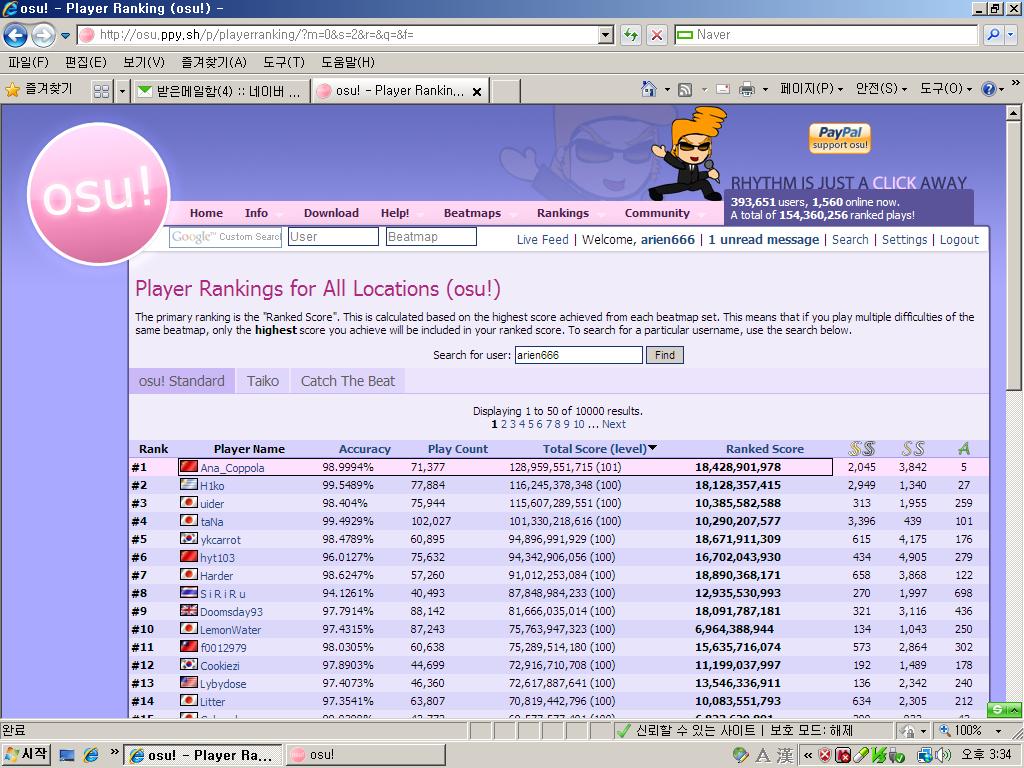
Task: Click the green Refresh page icon
Action: point(631,35)
